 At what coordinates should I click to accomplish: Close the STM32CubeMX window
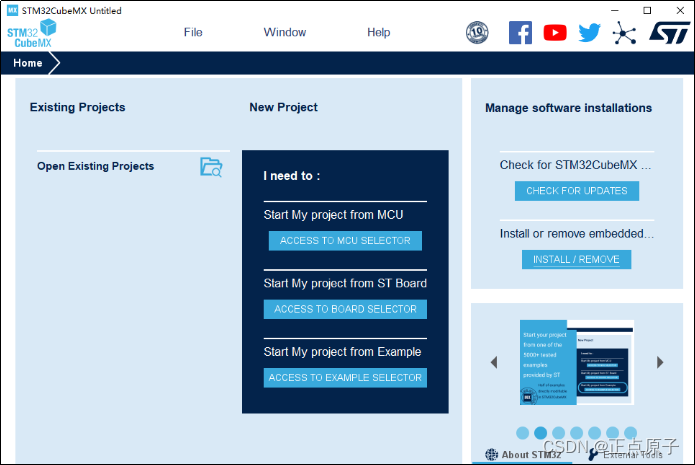(x=680, y=10)
